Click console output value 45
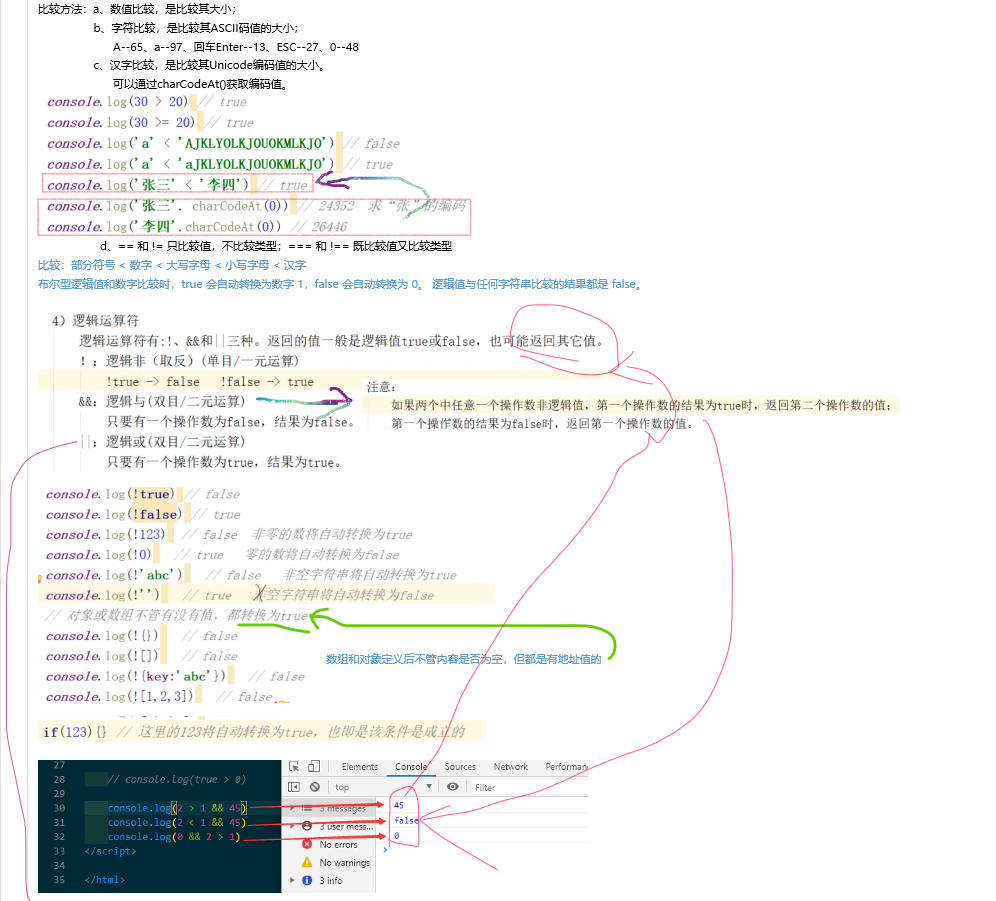This screenshot has height=901, width=996. click(399, 805)
